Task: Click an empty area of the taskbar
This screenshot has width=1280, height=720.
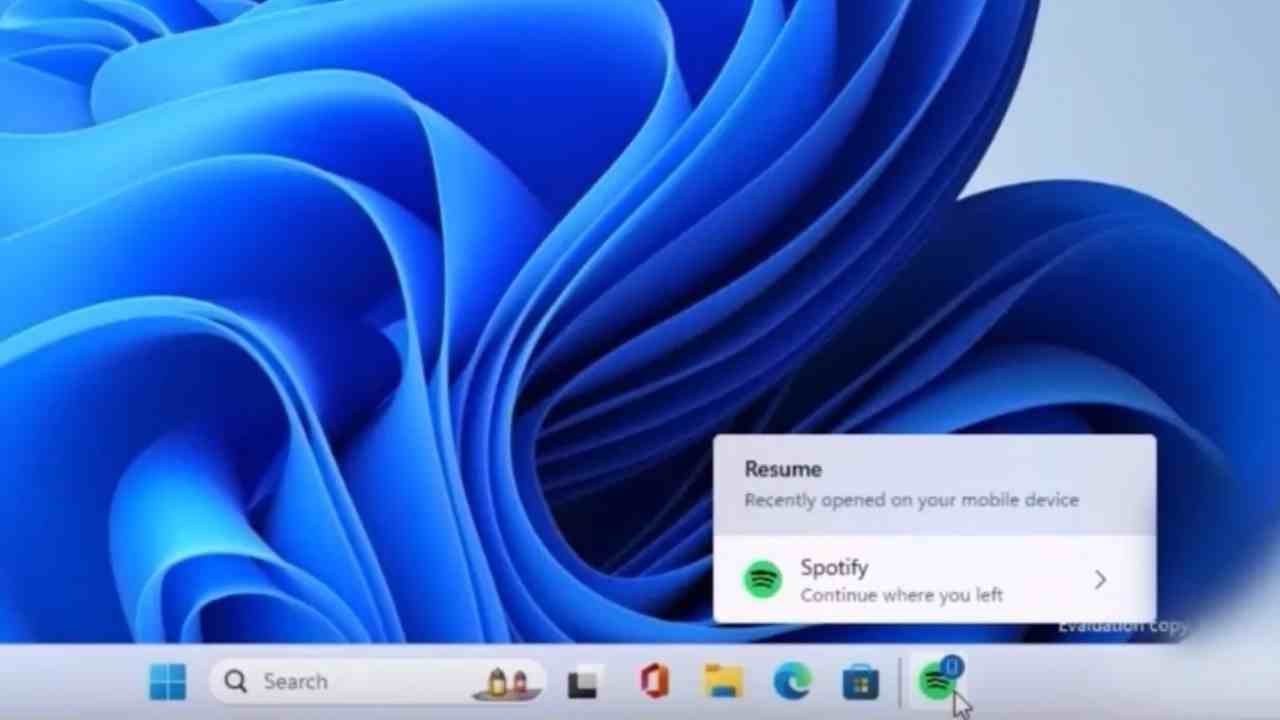Action: click(1150, 681)
